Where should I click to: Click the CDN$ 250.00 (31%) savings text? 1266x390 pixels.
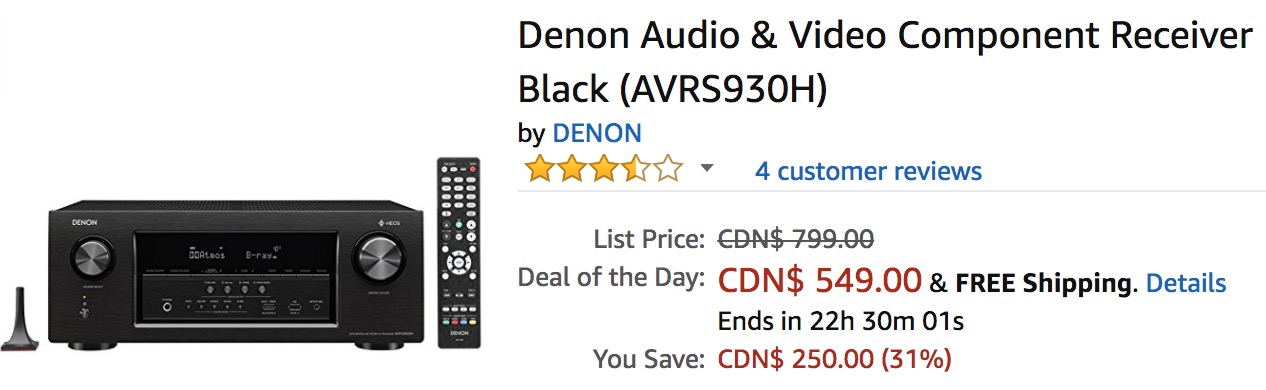tap(835, 358)
